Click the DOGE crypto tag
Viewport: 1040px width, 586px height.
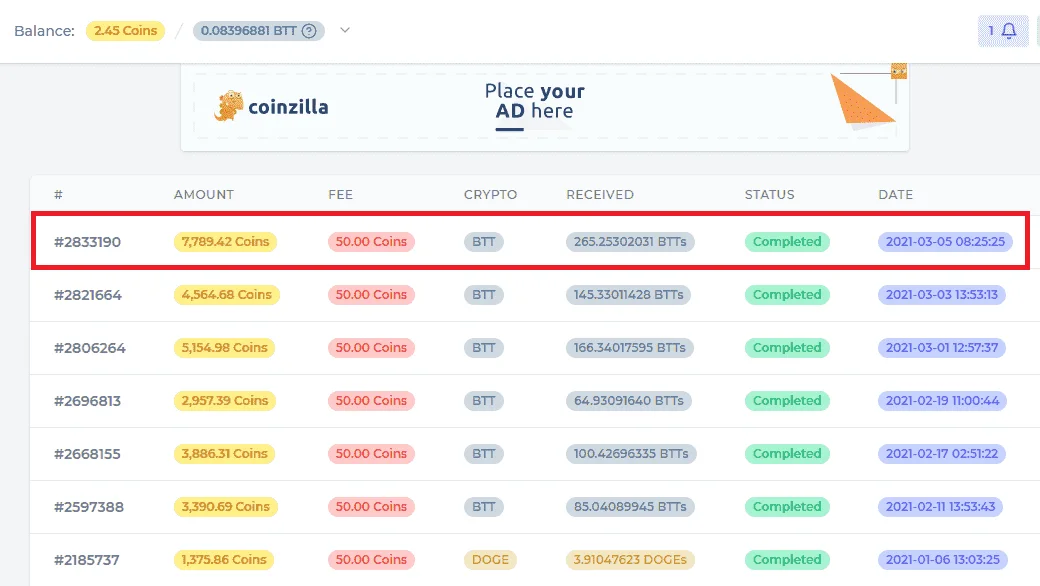point(490,559)
